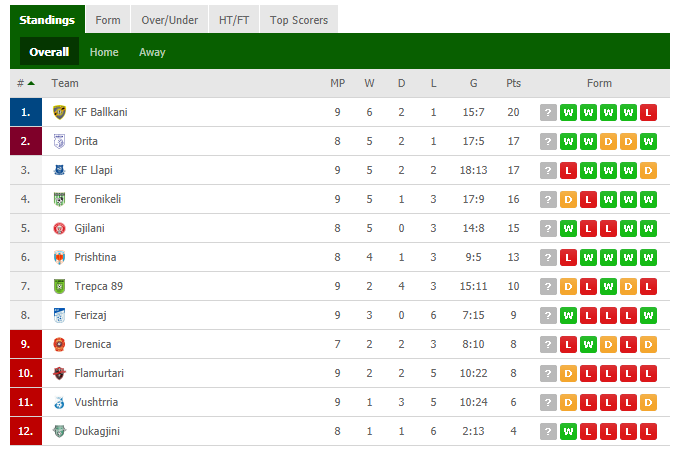Click the Dukagjini team logo

click(x=59, y=431)
